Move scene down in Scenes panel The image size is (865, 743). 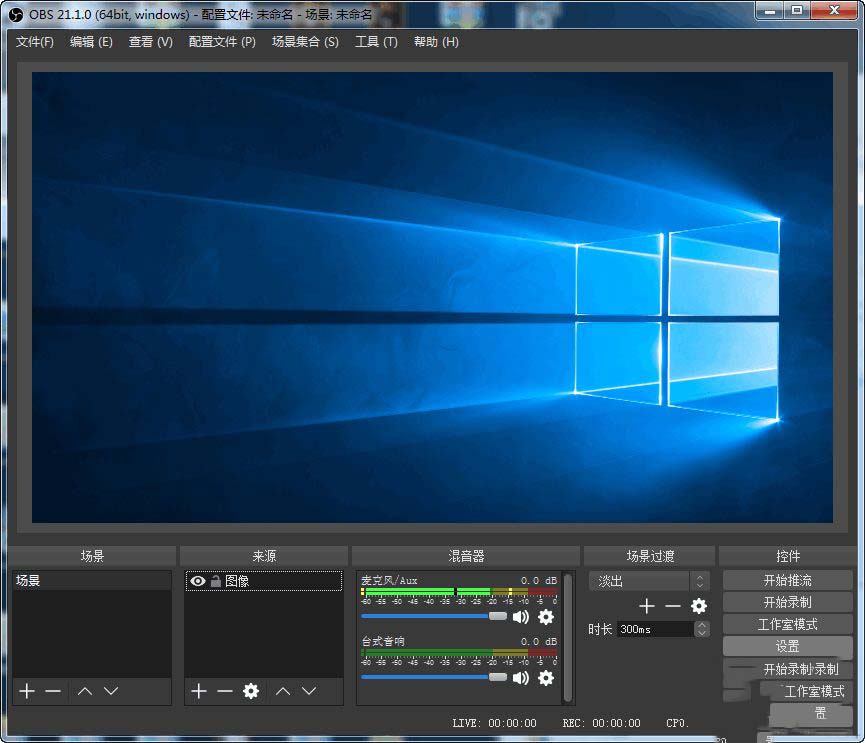(111, 691)
